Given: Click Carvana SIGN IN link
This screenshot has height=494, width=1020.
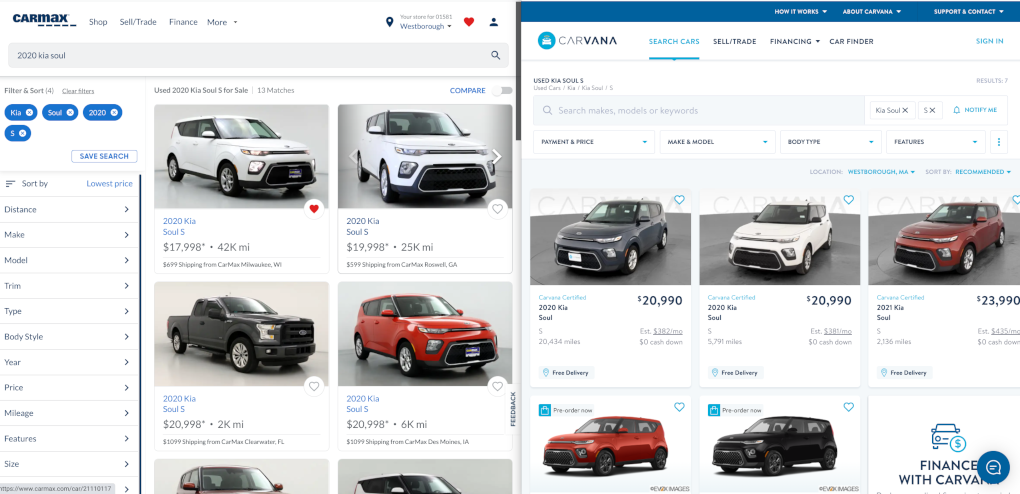Looking at the screenshot, I should pyautogui.click(x=989, y=41).
